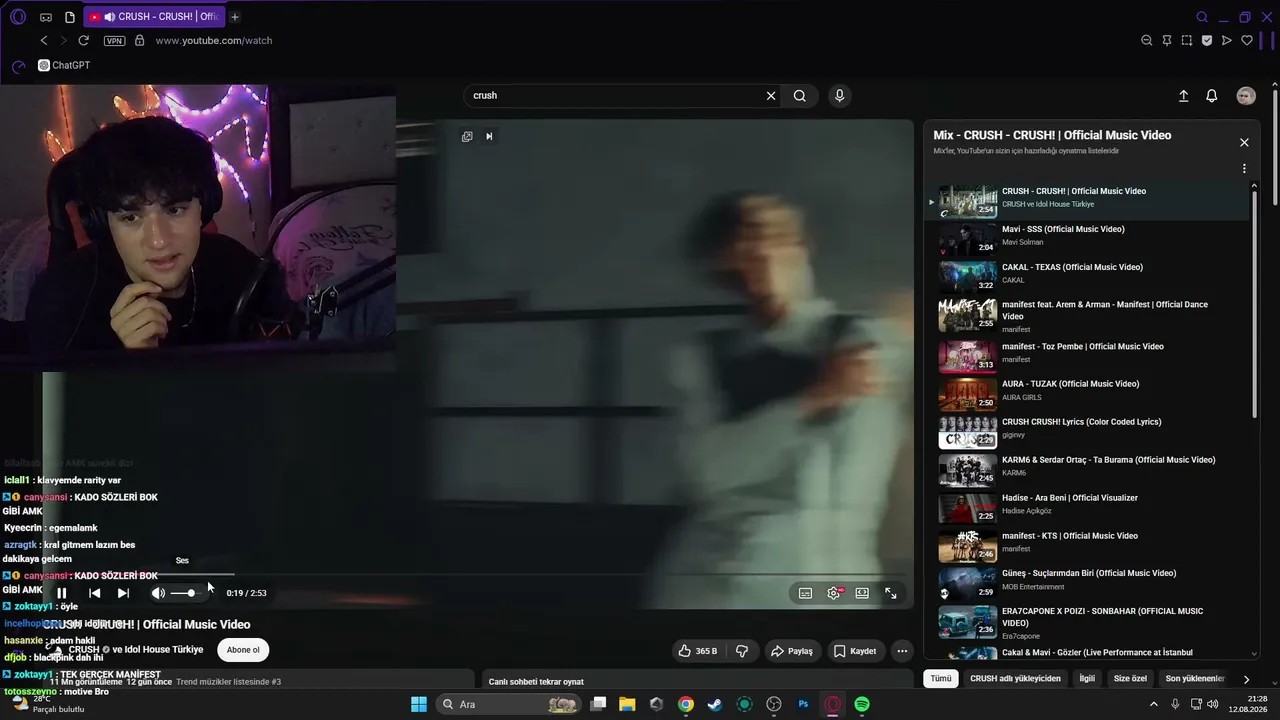Viewport: 1280px width, 720px height.
Task: Open a new browser tab
Action: 235,17
